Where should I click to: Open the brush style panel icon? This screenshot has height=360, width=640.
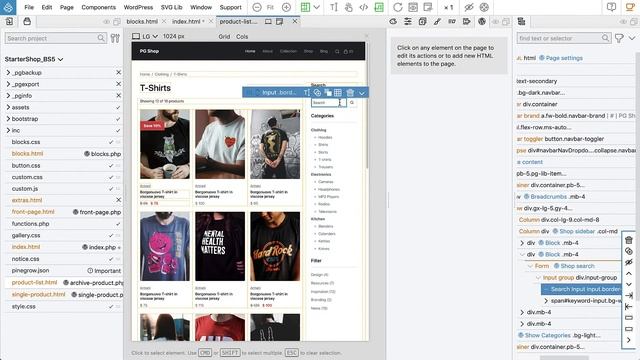coord(437,21)
